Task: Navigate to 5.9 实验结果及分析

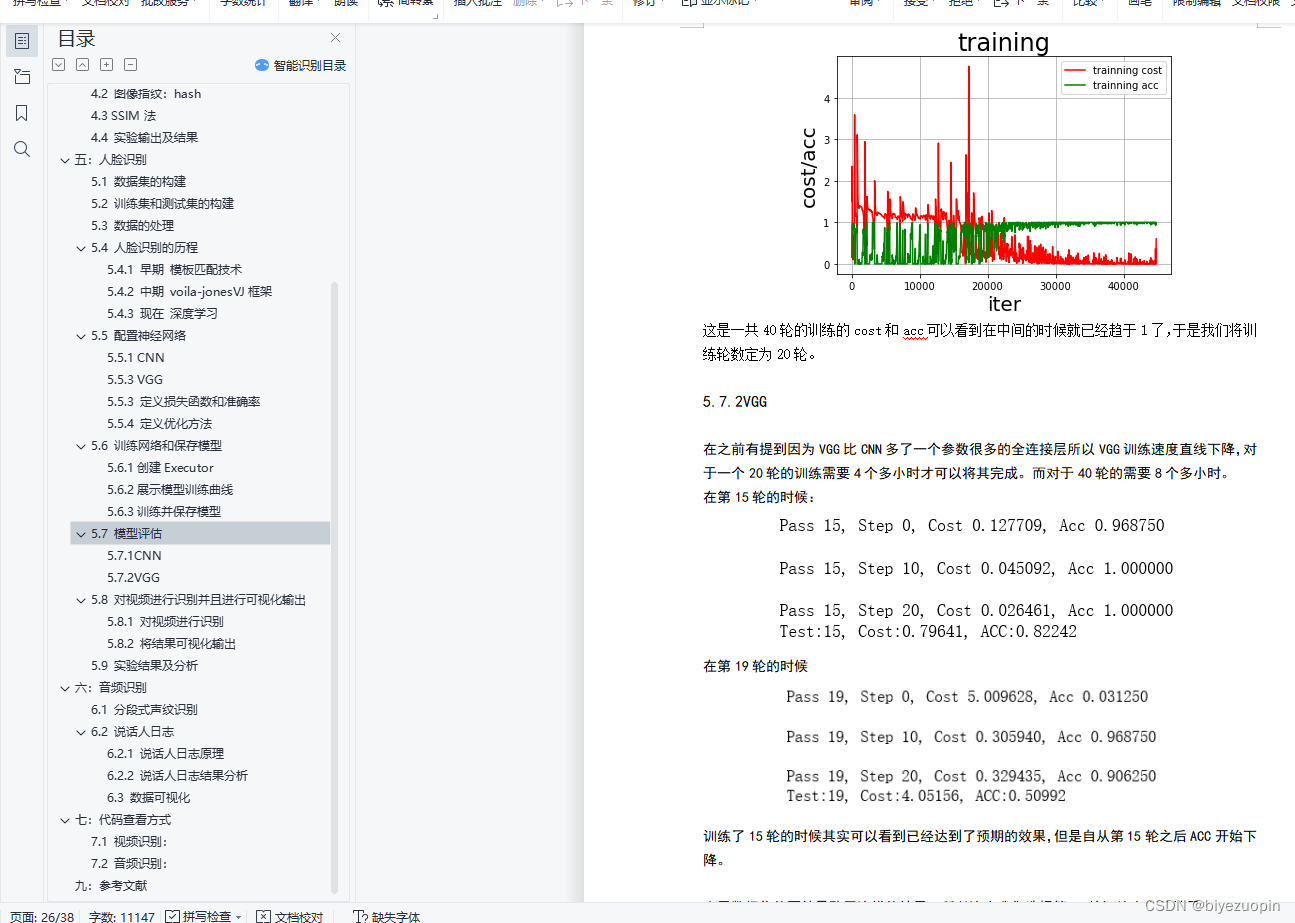Action: [145, 666]
